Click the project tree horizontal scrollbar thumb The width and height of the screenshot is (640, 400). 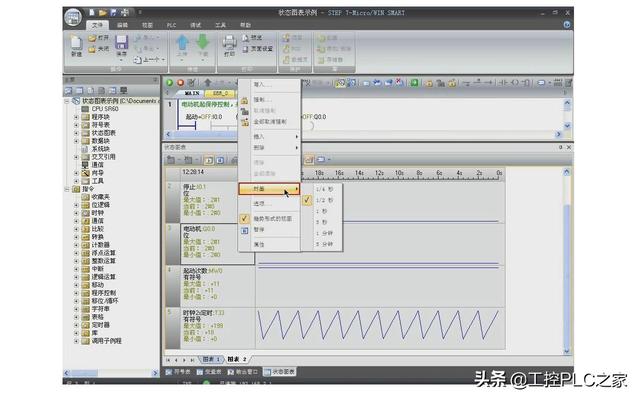point(85,373)
